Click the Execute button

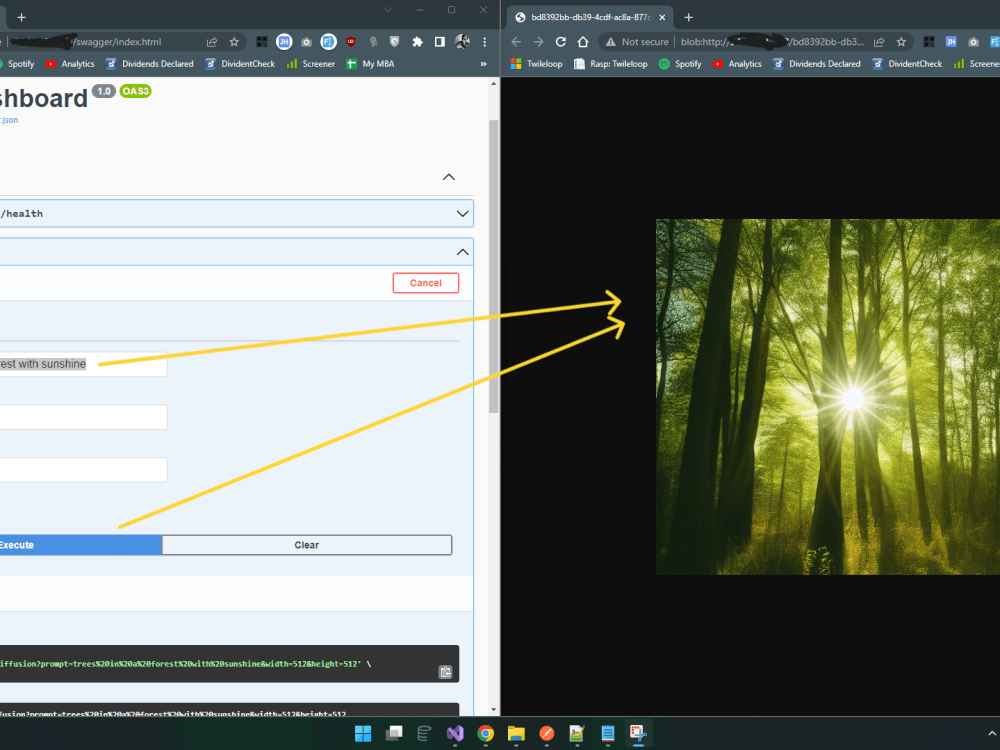click(80, 545)
